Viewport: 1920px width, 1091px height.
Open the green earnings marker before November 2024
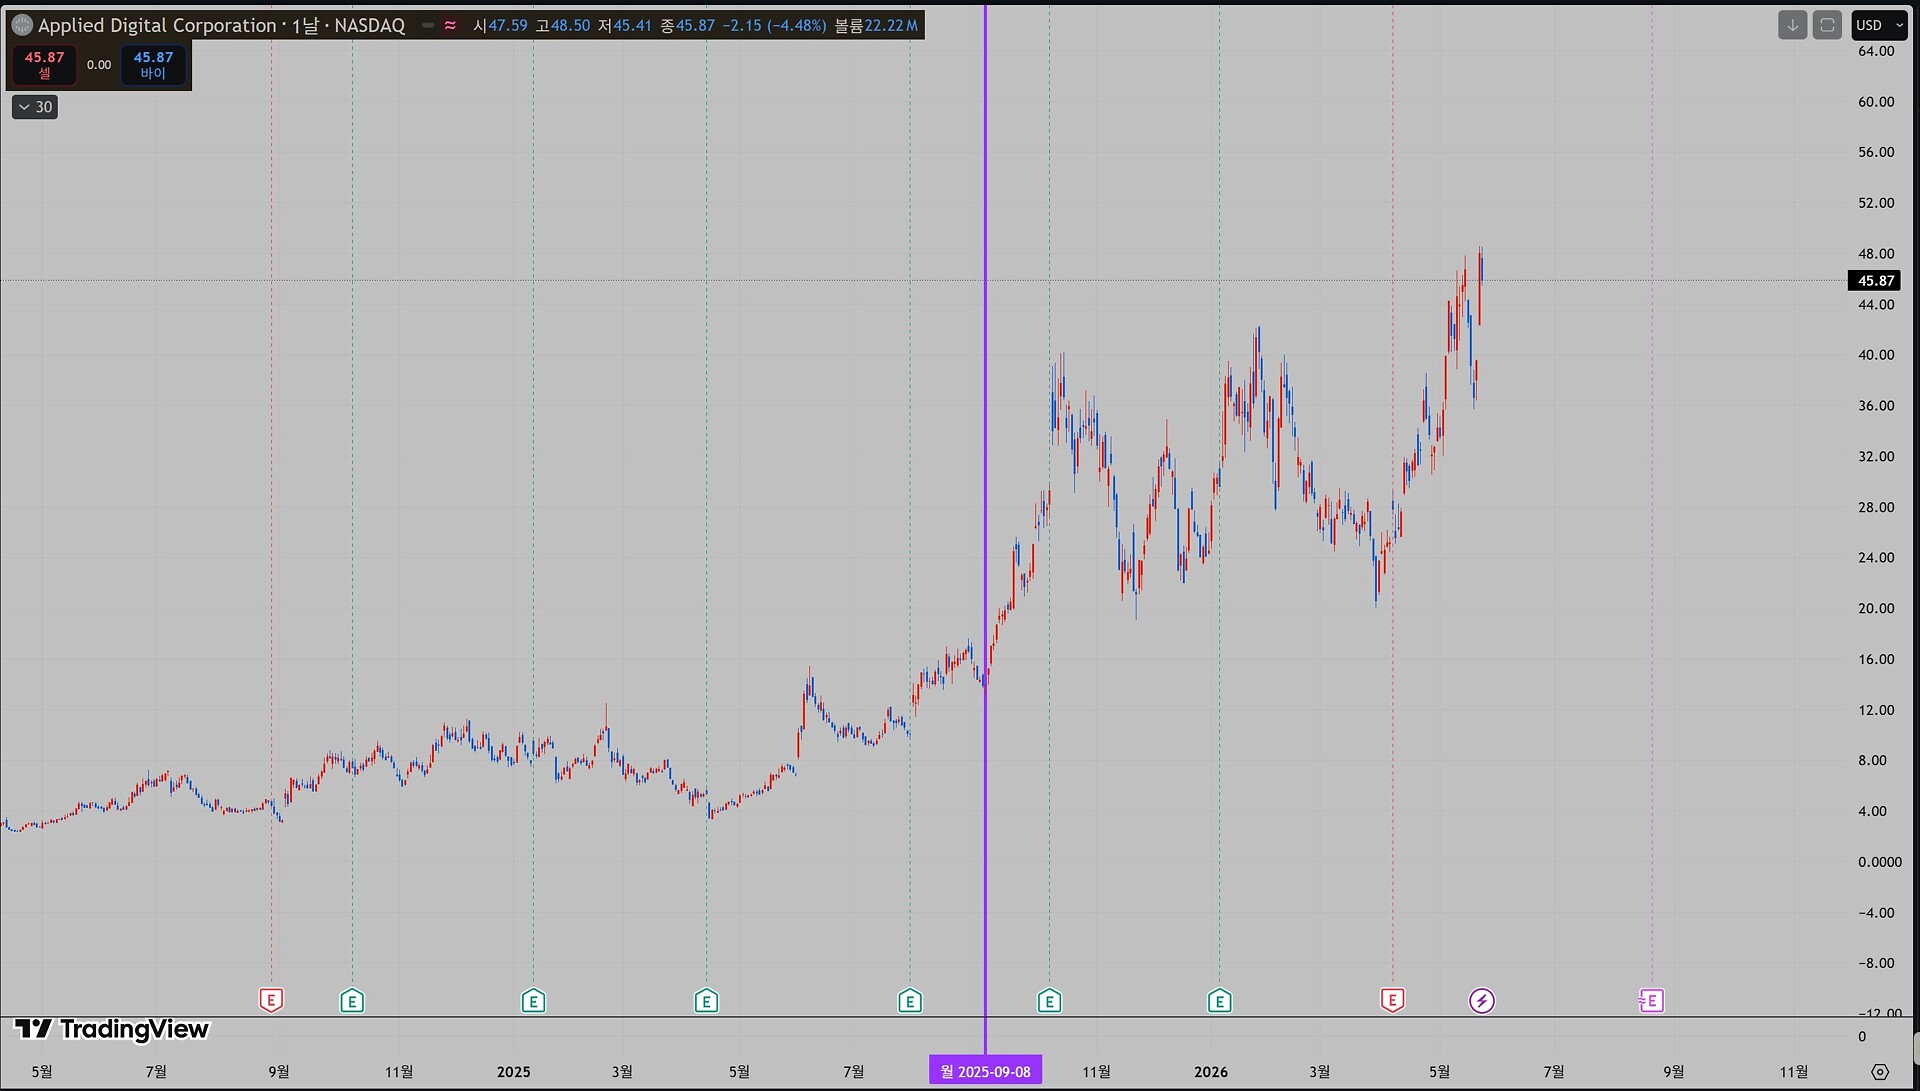pos(352,1000)
